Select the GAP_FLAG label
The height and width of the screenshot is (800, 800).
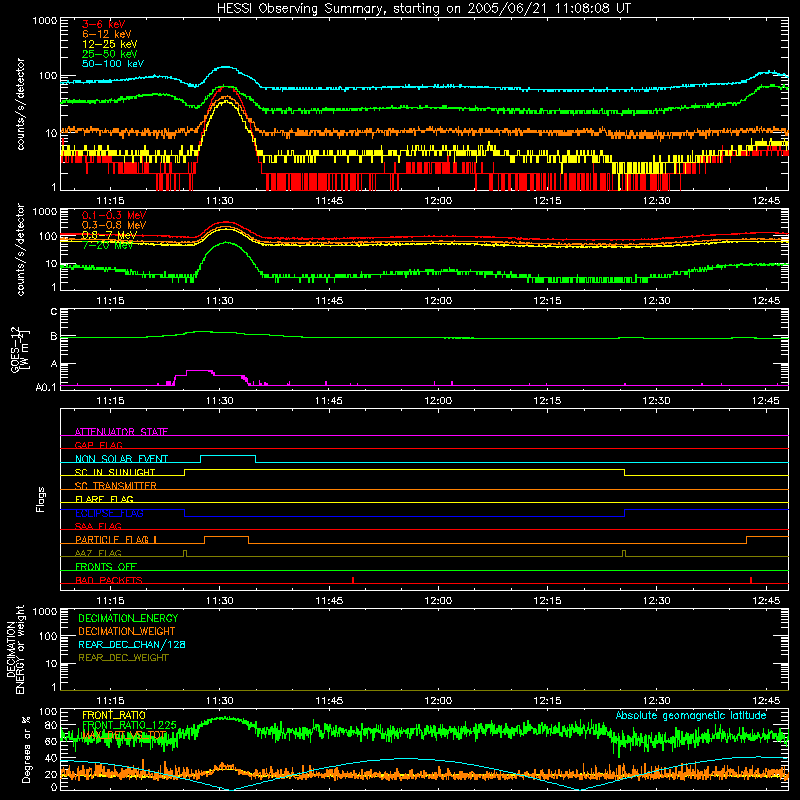(98, 445)
